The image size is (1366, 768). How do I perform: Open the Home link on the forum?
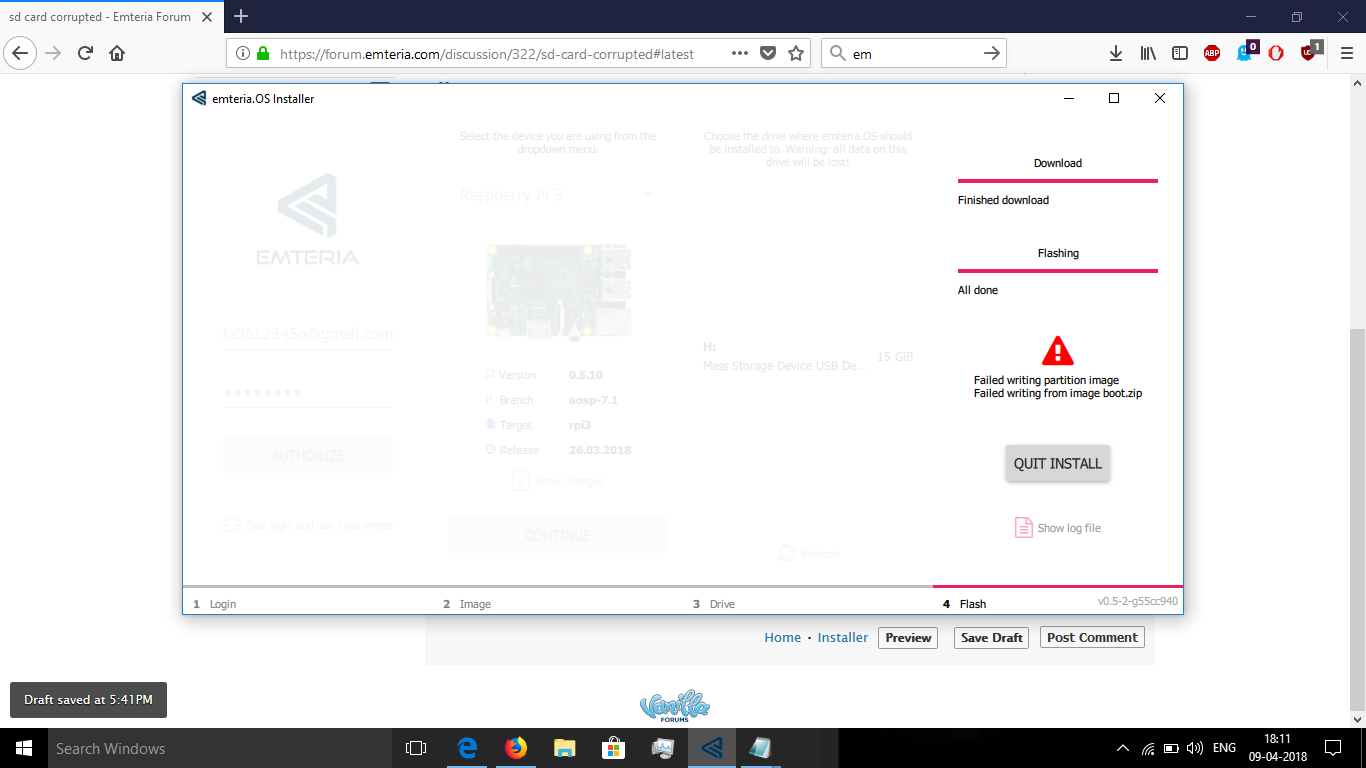point(783,637)
